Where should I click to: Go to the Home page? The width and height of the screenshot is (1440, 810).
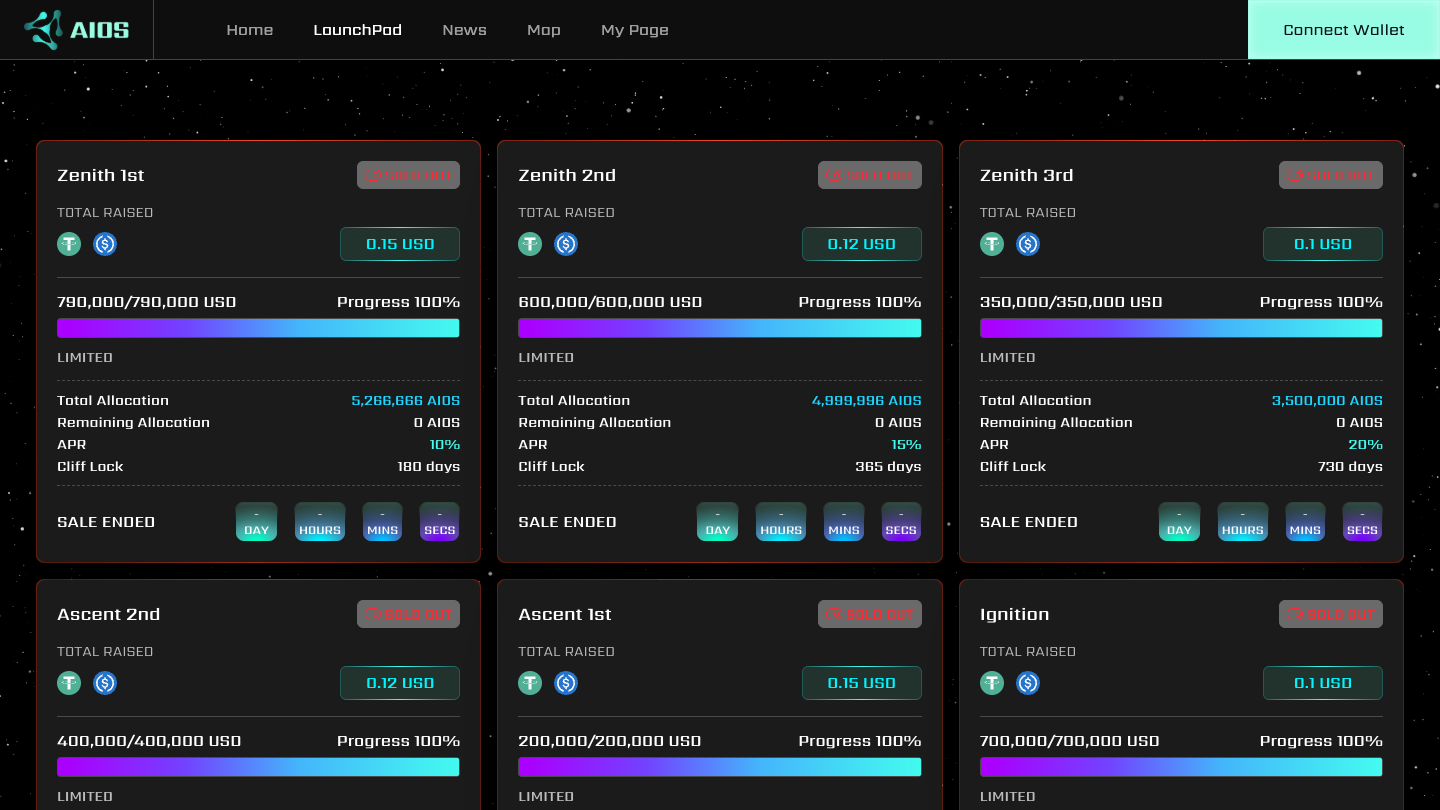pyautogui.click(x=250, y=30)
